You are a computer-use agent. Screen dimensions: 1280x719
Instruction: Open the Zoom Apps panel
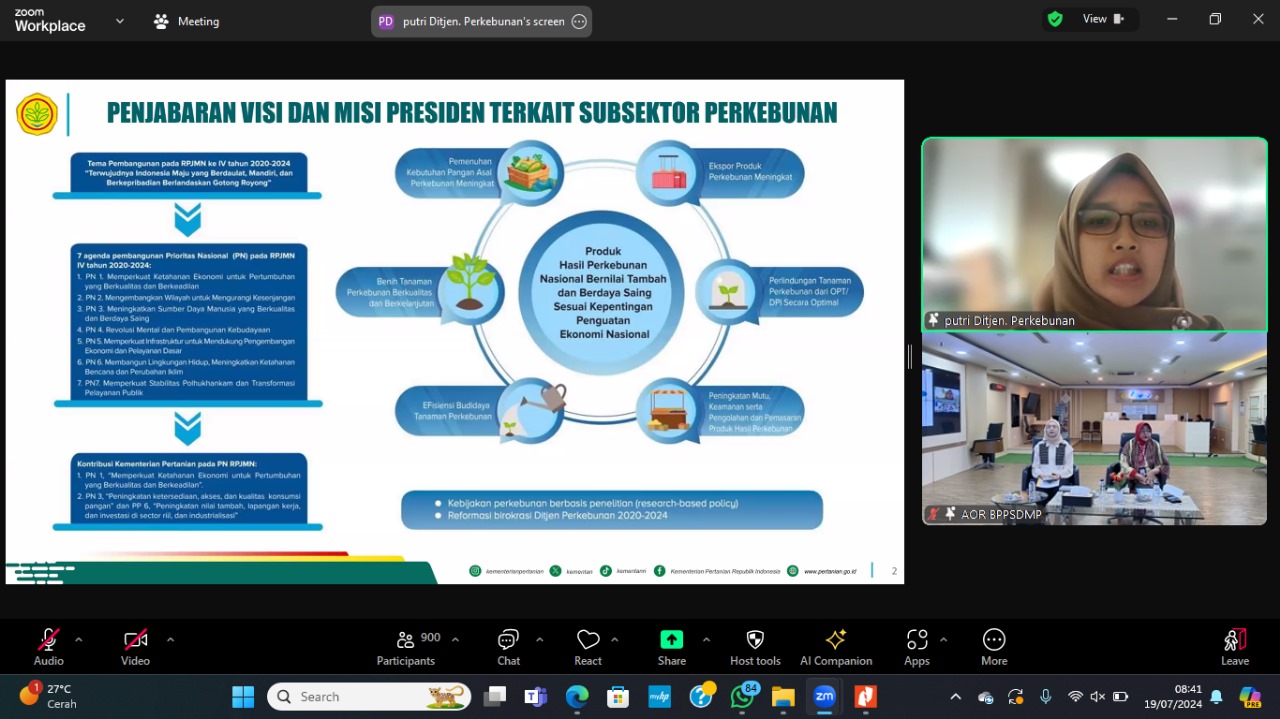click(x=916, y=646)
